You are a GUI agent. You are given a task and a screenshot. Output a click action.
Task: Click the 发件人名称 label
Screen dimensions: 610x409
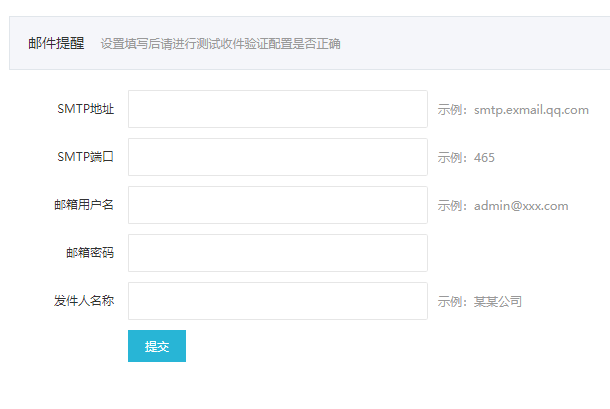(x=83, y=301)
